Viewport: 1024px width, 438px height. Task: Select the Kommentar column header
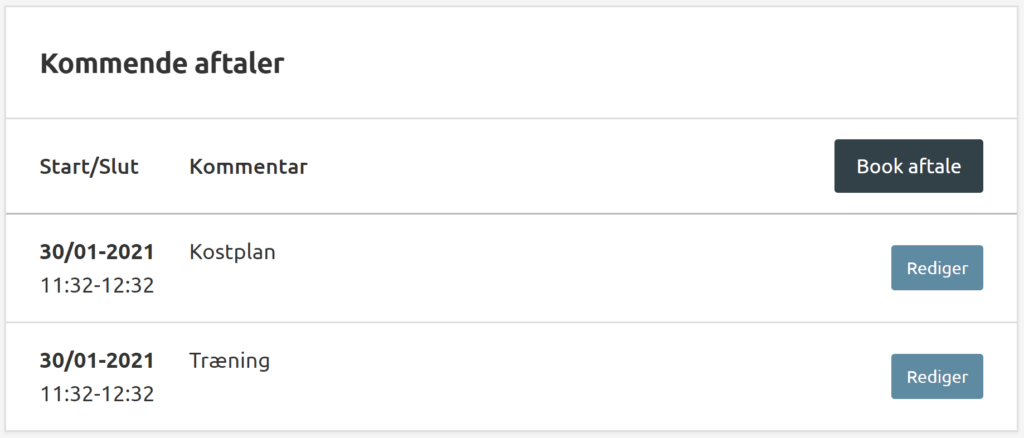[x=248, y=166]
